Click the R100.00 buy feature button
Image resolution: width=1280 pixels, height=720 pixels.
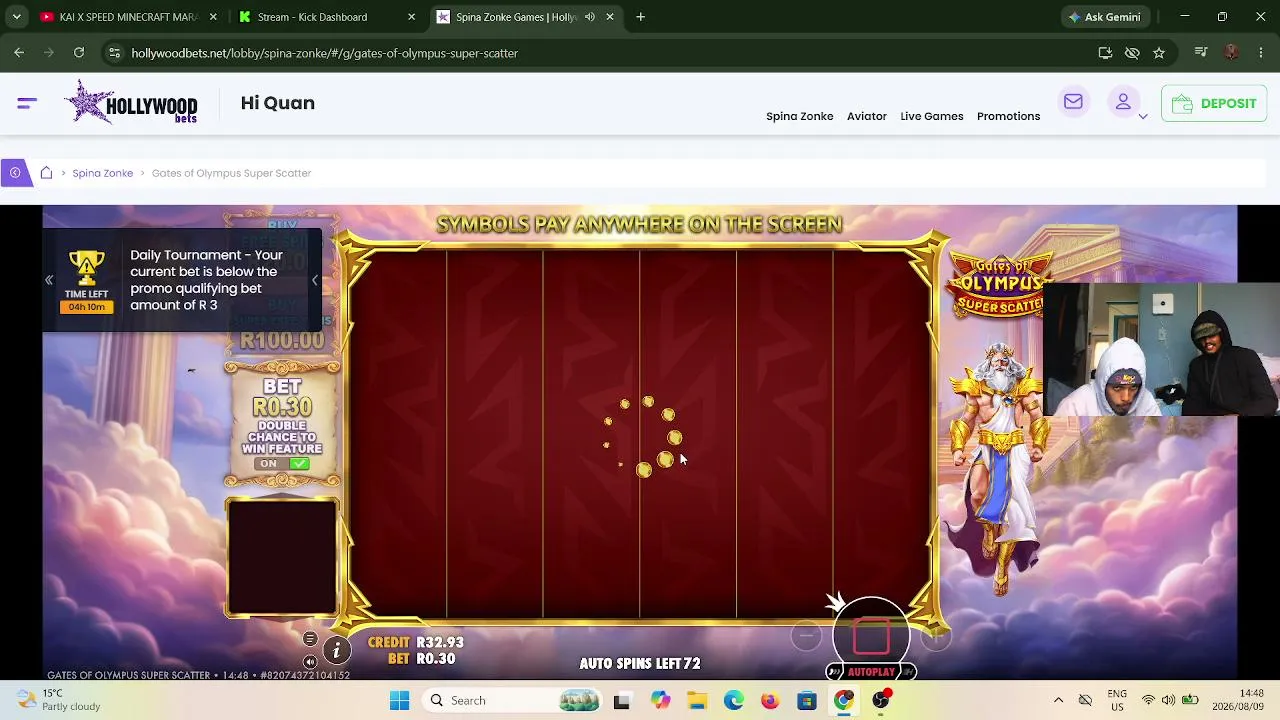tap(283, 340)
